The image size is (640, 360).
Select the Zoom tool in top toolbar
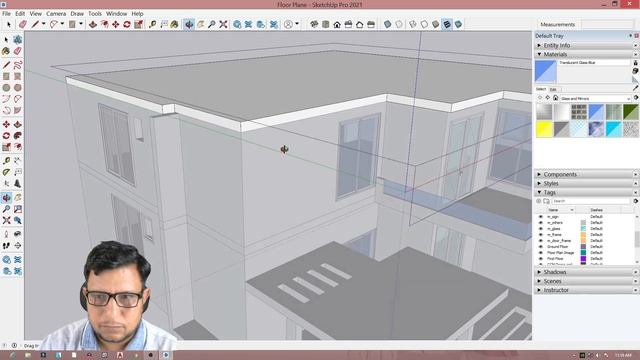(x=211, y=24)
